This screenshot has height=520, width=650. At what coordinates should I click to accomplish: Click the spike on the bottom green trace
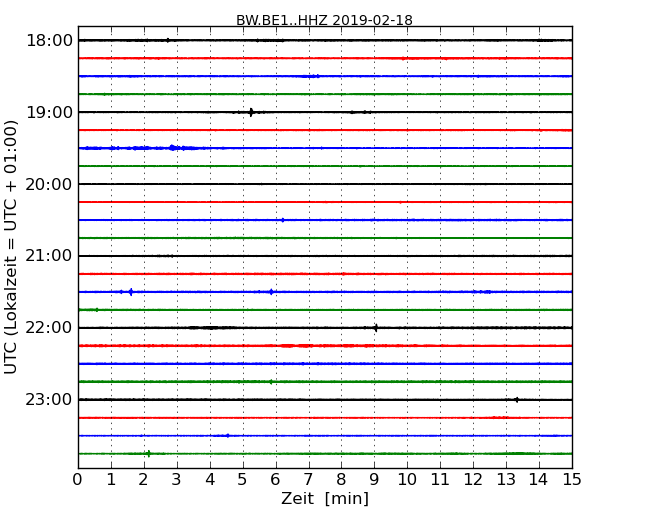click(148, 454)
